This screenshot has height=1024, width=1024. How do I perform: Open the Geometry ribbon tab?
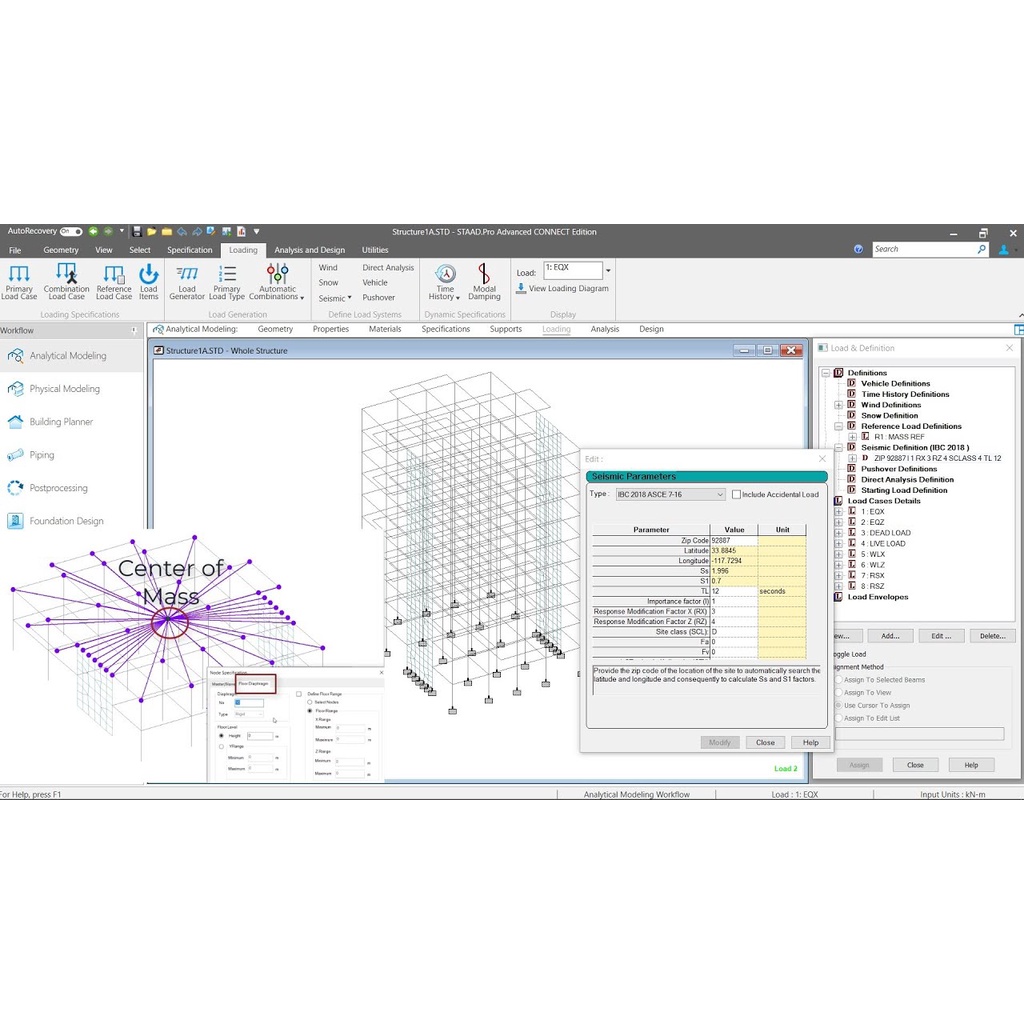tap(61, 250)
